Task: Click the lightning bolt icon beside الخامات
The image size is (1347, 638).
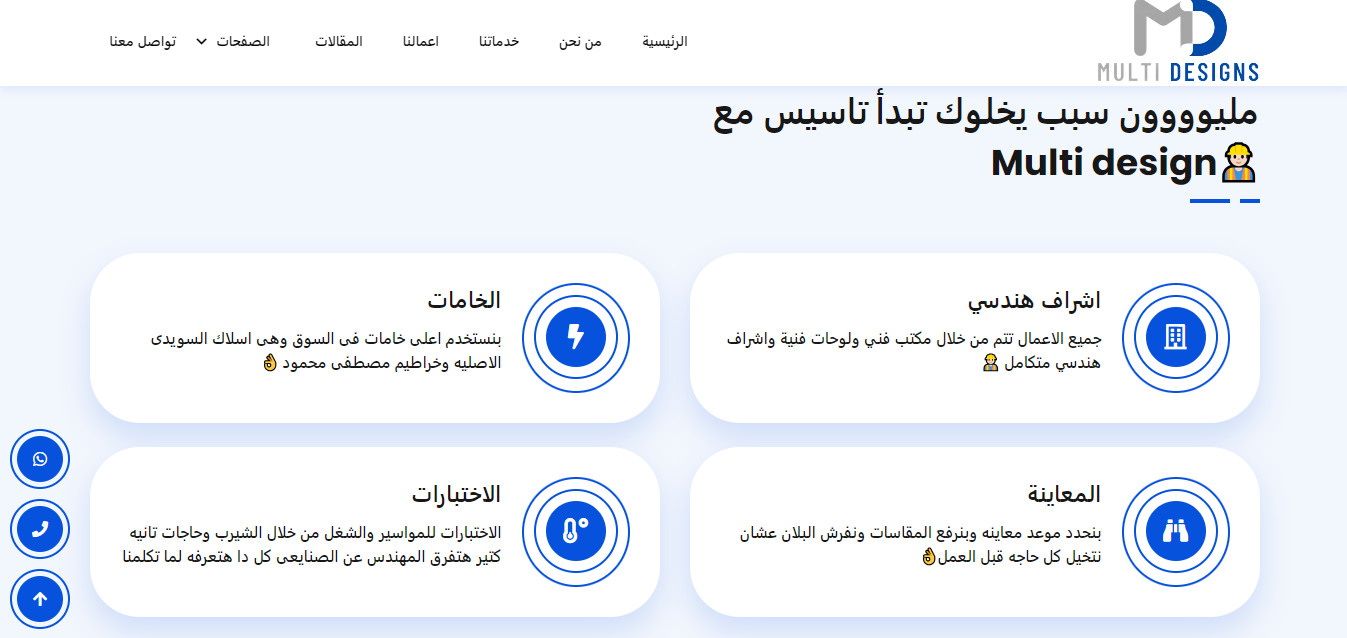Action: point(576,337)
